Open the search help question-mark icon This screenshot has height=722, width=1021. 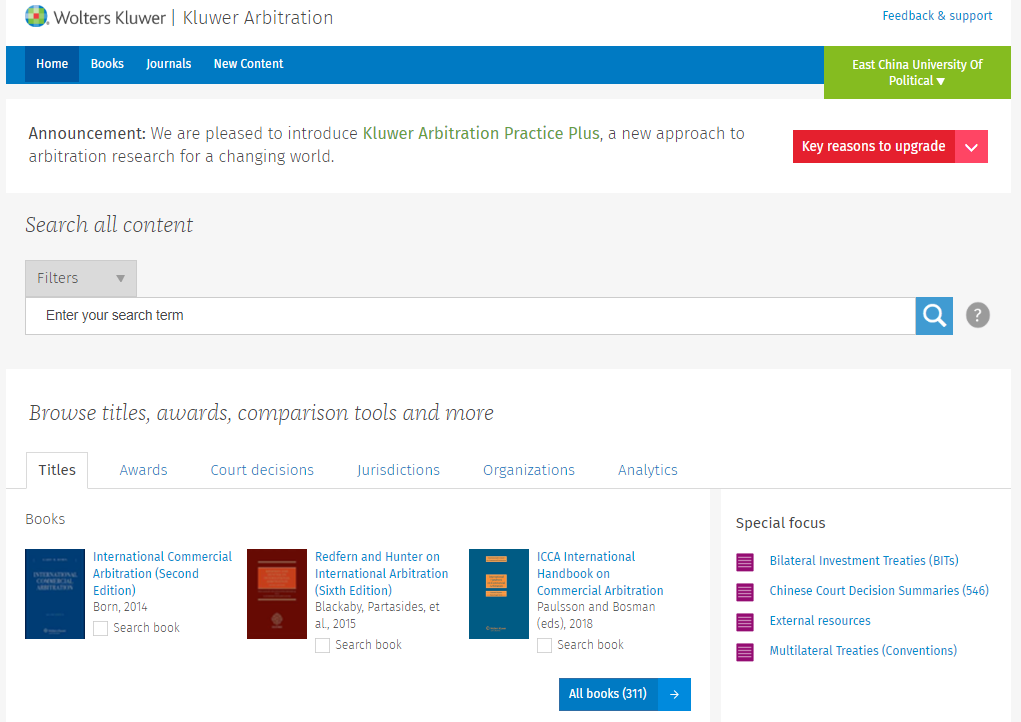point(977,316)
